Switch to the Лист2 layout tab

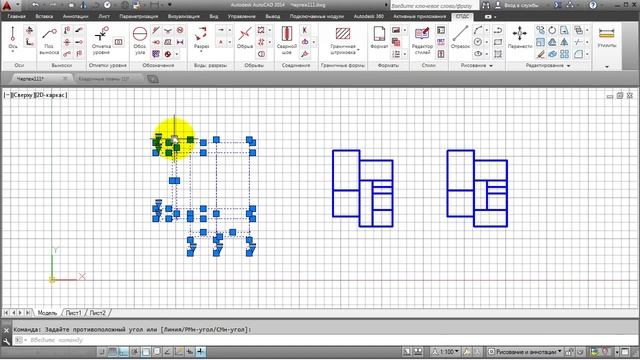pyautogui.click(x=98, y=313)
